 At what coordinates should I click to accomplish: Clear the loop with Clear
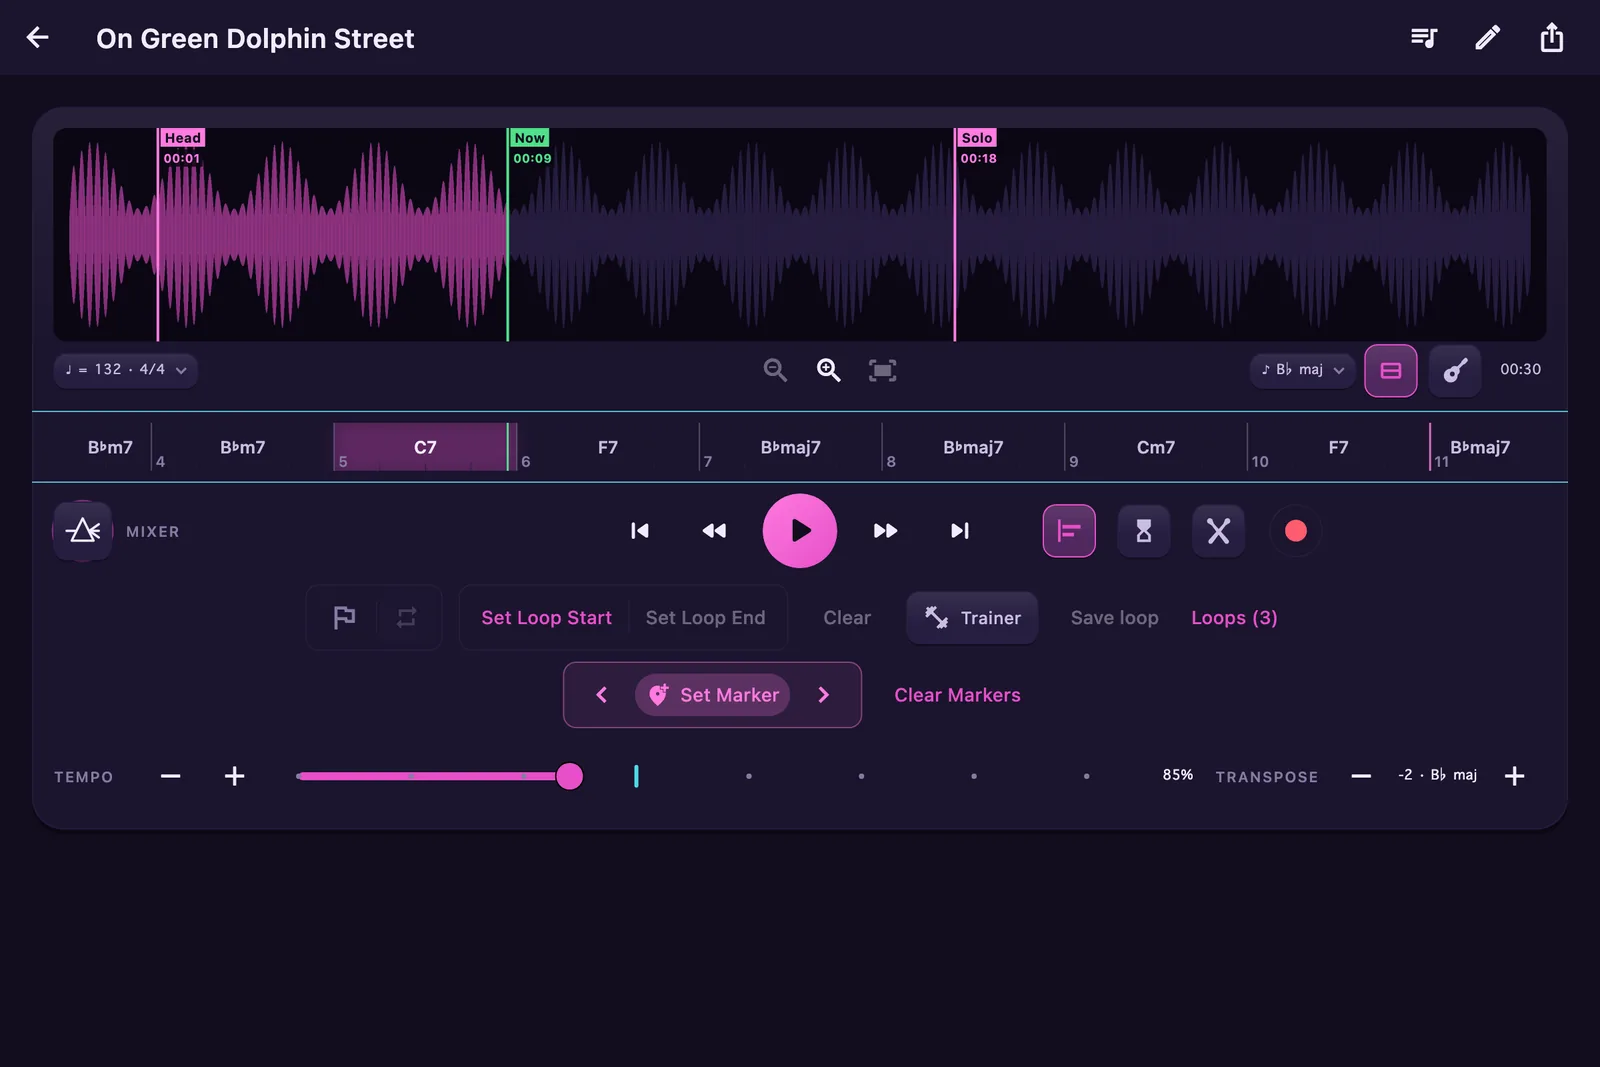pos(847,618)
